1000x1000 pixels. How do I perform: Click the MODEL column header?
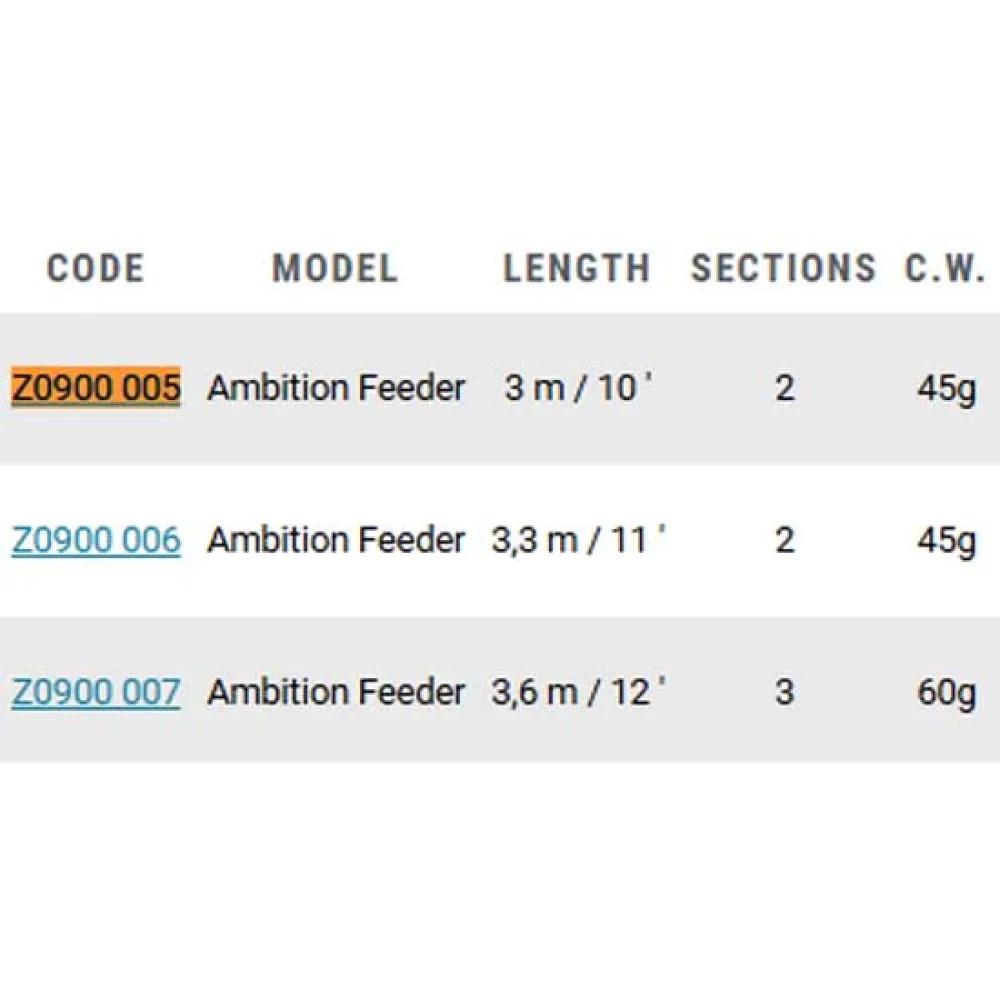[x=335, y=268]
